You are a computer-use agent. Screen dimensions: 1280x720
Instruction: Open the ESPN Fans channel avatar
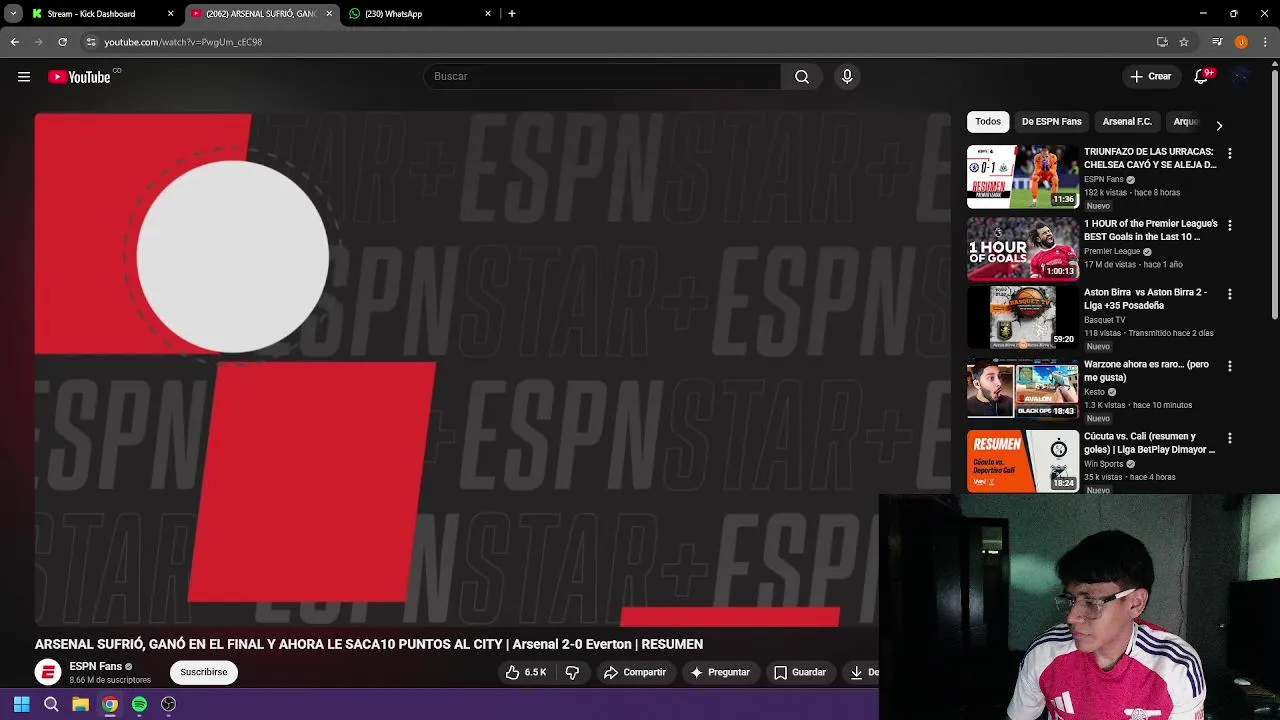[48, 673]
